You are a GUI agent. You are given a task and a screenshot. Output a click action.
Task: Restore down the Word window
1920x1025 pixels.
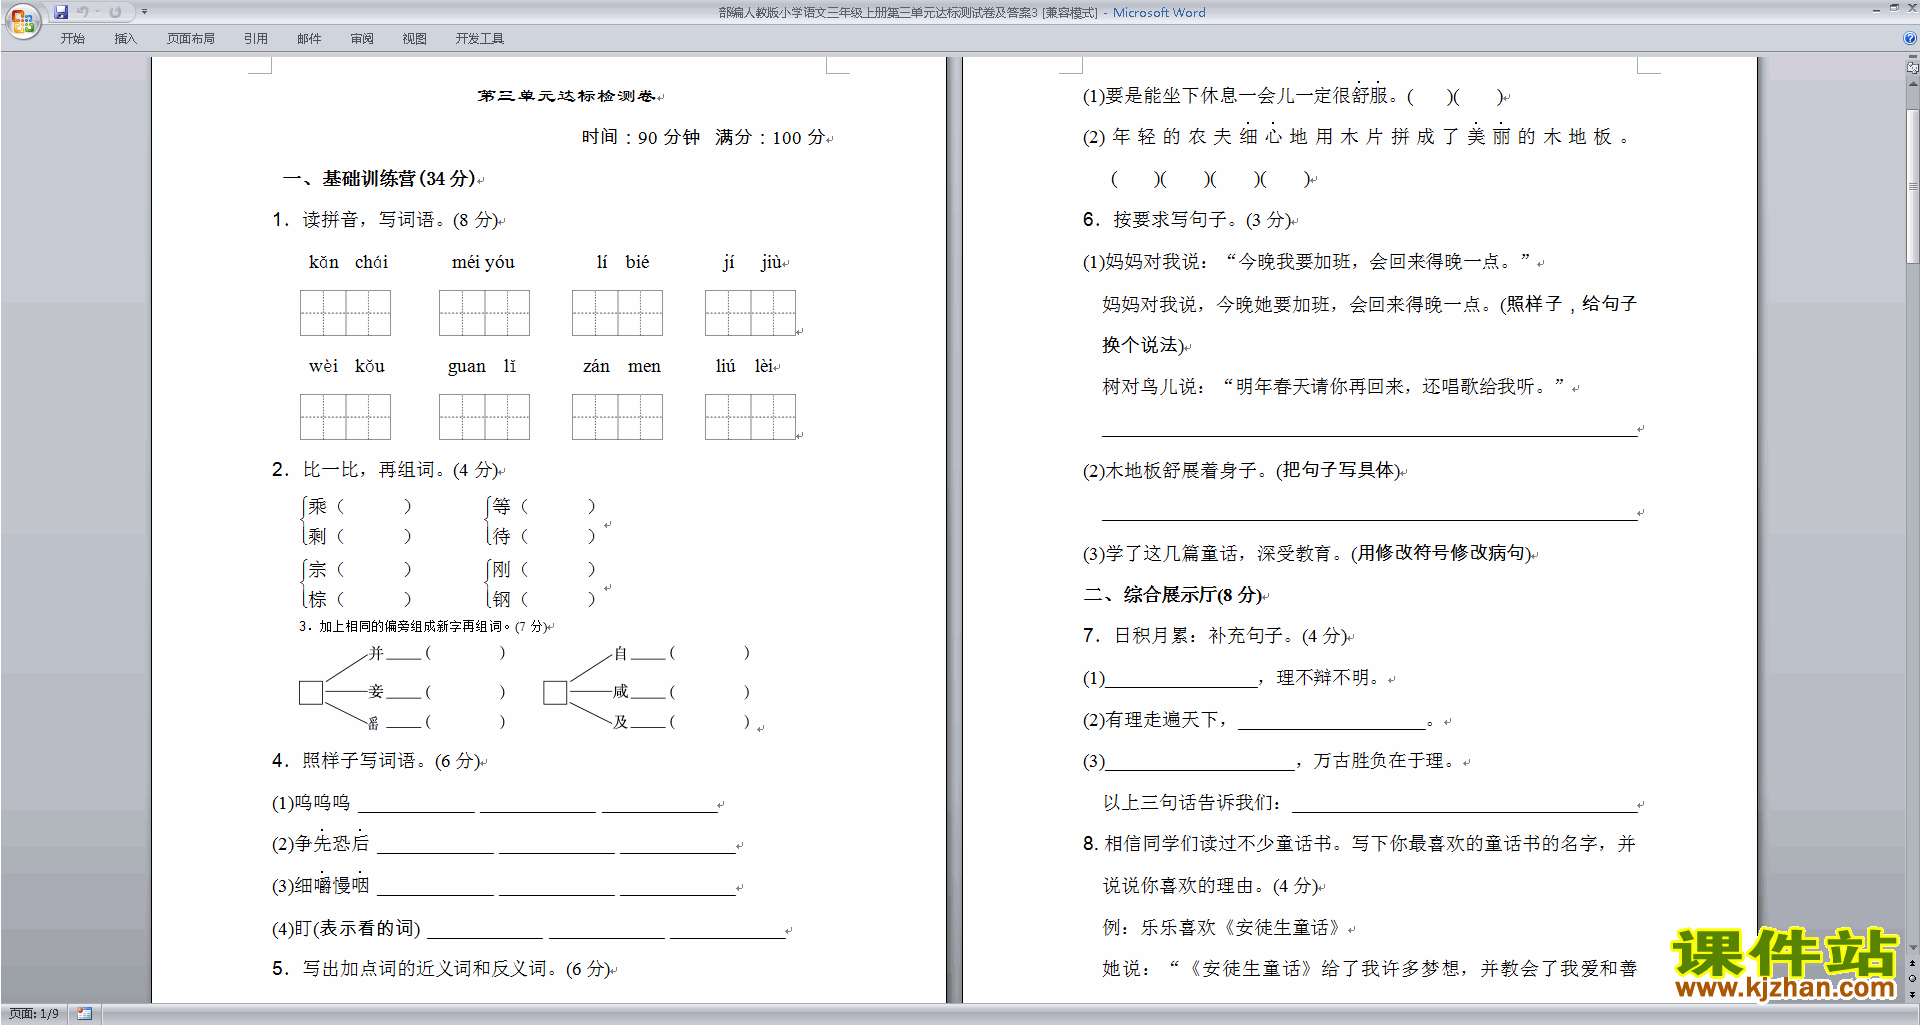point(1894,8)
